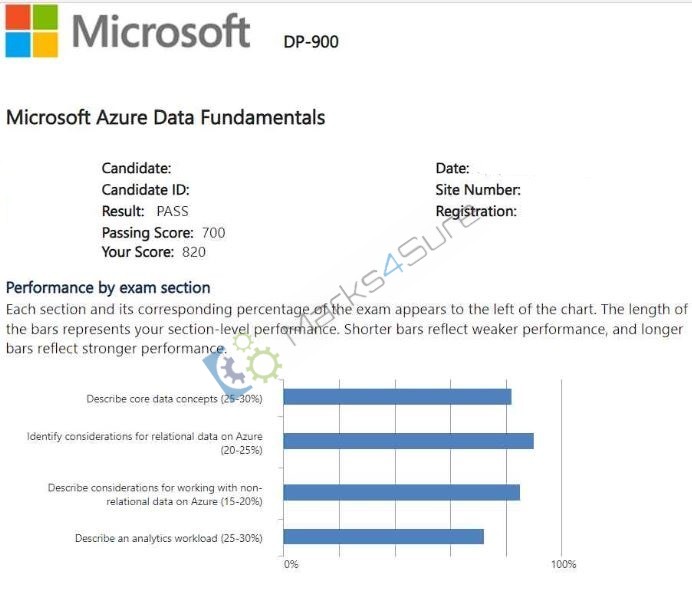Click the Site Number field label

pyautogui.click(x=478, y=190)
